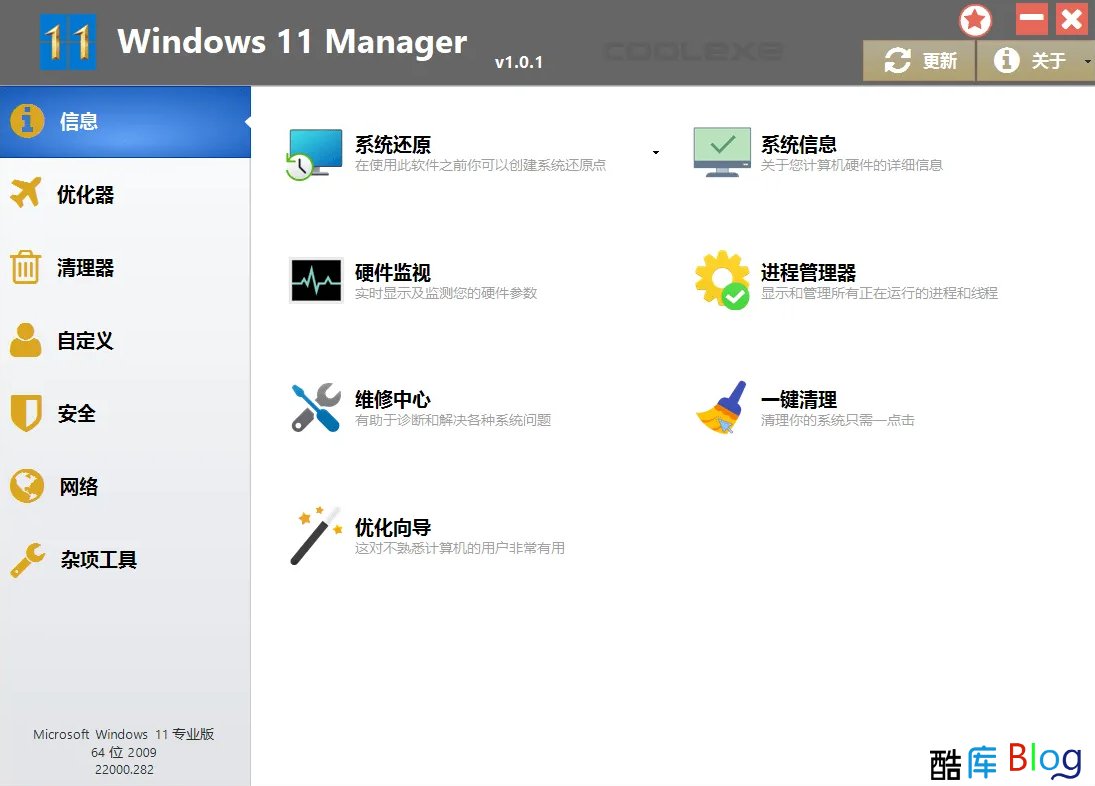Click the 系统信息 monitor checkmark icon
Screen dimensions: 1095x786
722,152
